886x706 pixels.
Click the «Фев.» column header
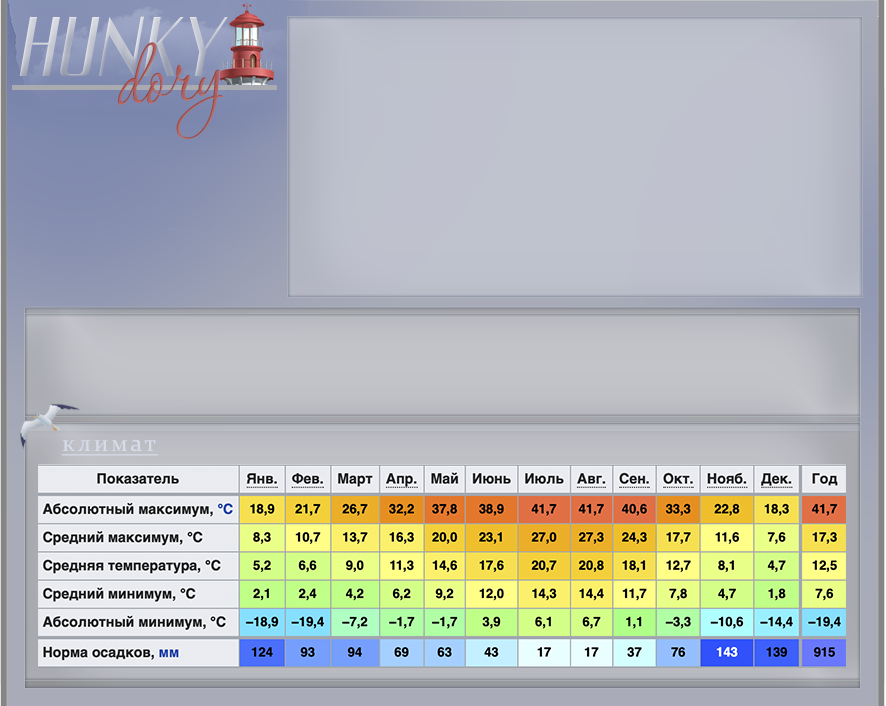(x=307, y=479)
